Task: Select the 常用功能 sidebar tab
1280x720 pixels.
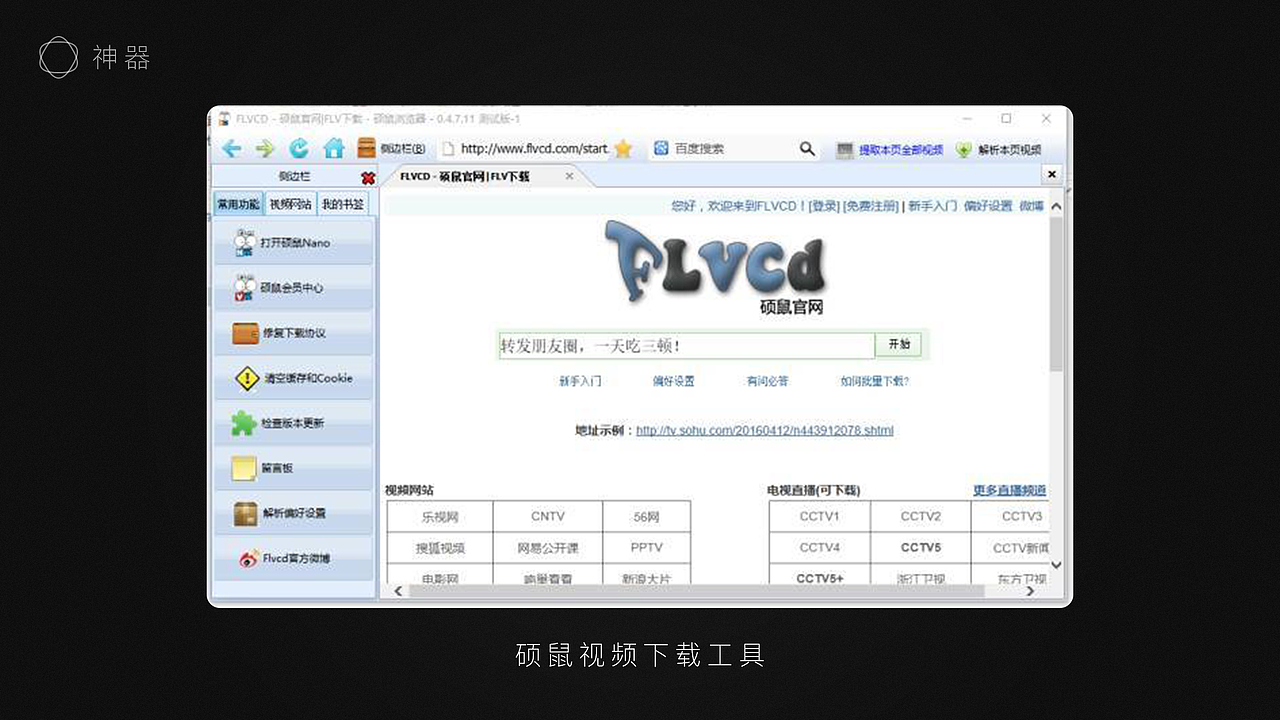Action: 238,204
